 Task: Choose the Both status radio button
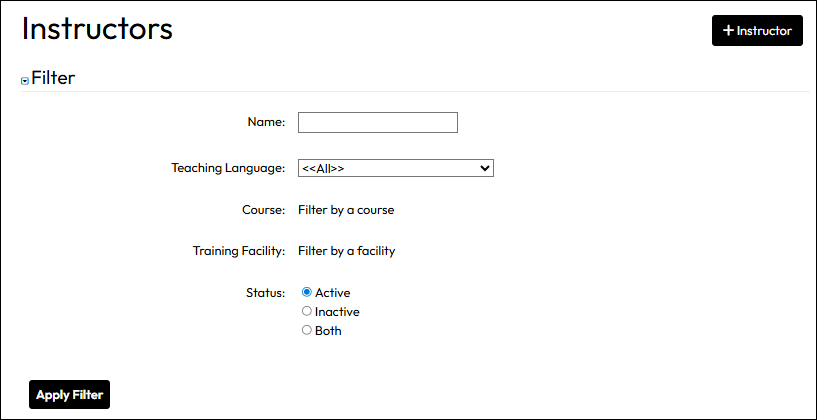point(307,330)
